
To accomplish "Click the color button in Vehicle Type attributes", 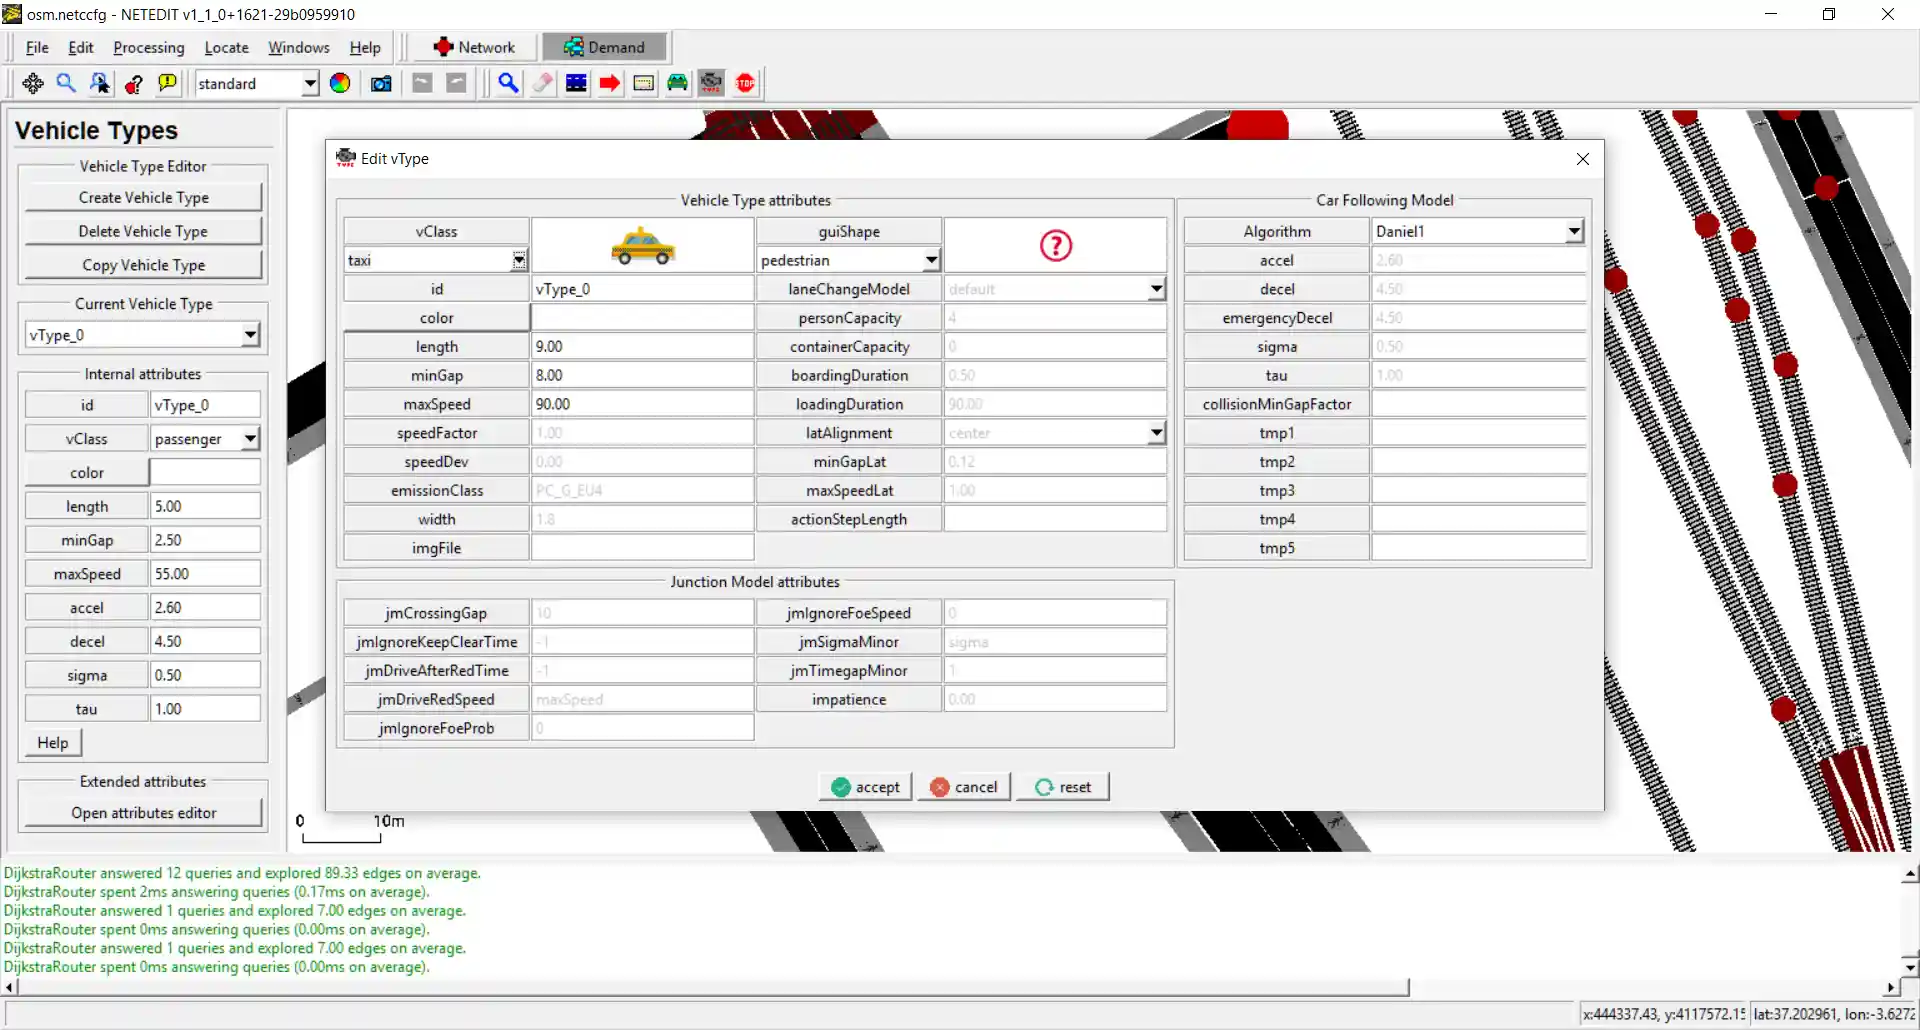I will pos(436,318).
